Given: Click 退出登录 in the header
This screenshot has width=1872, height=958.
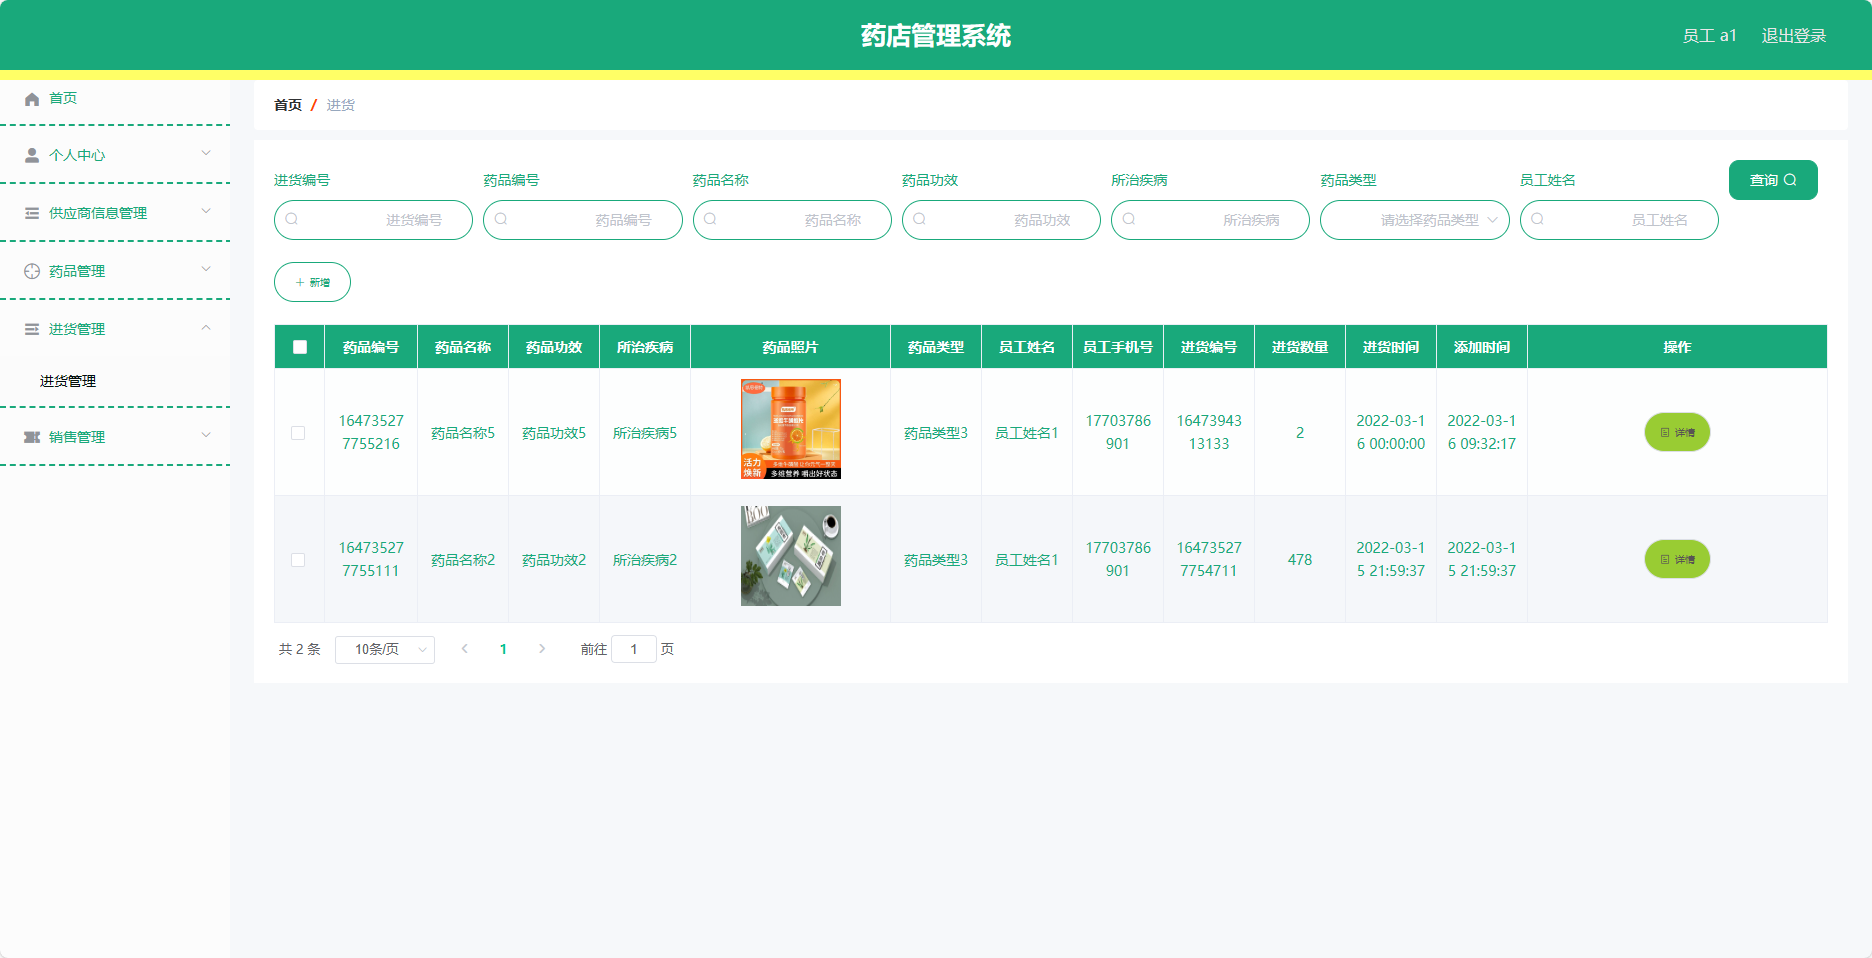Looking at the screenshot, I should click(x=1794, y=36).
